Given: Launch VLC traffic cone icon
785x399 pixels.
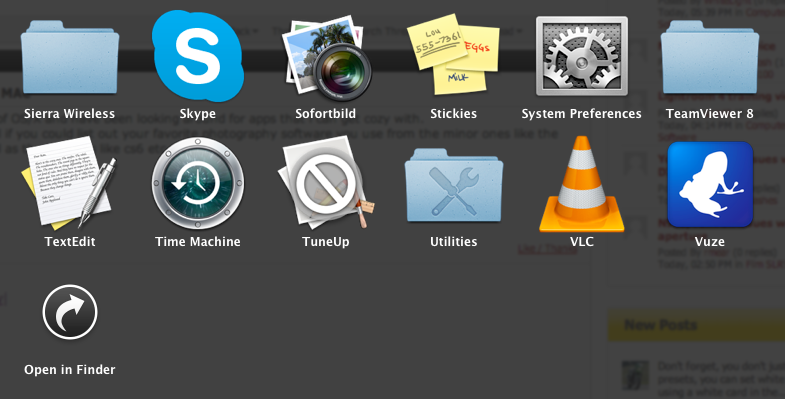Looking at the screenshot, I should pos(581,184).
